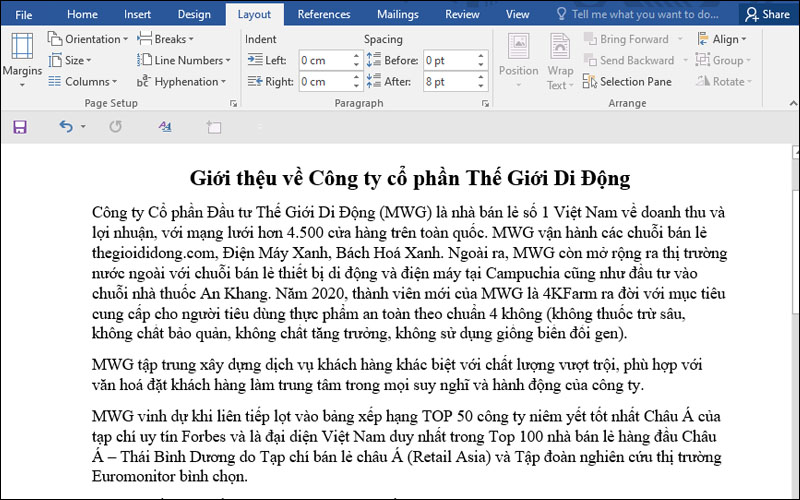This screenshot has width=800, height=500.
Task: Open the Size dropdown
Action: 70,60
